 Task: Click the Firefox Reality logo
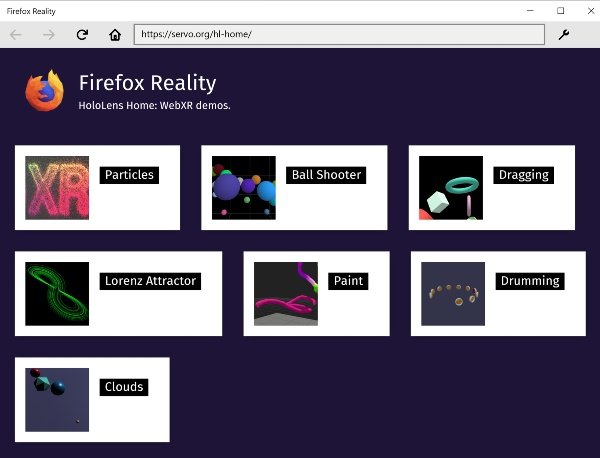point(44,91)
